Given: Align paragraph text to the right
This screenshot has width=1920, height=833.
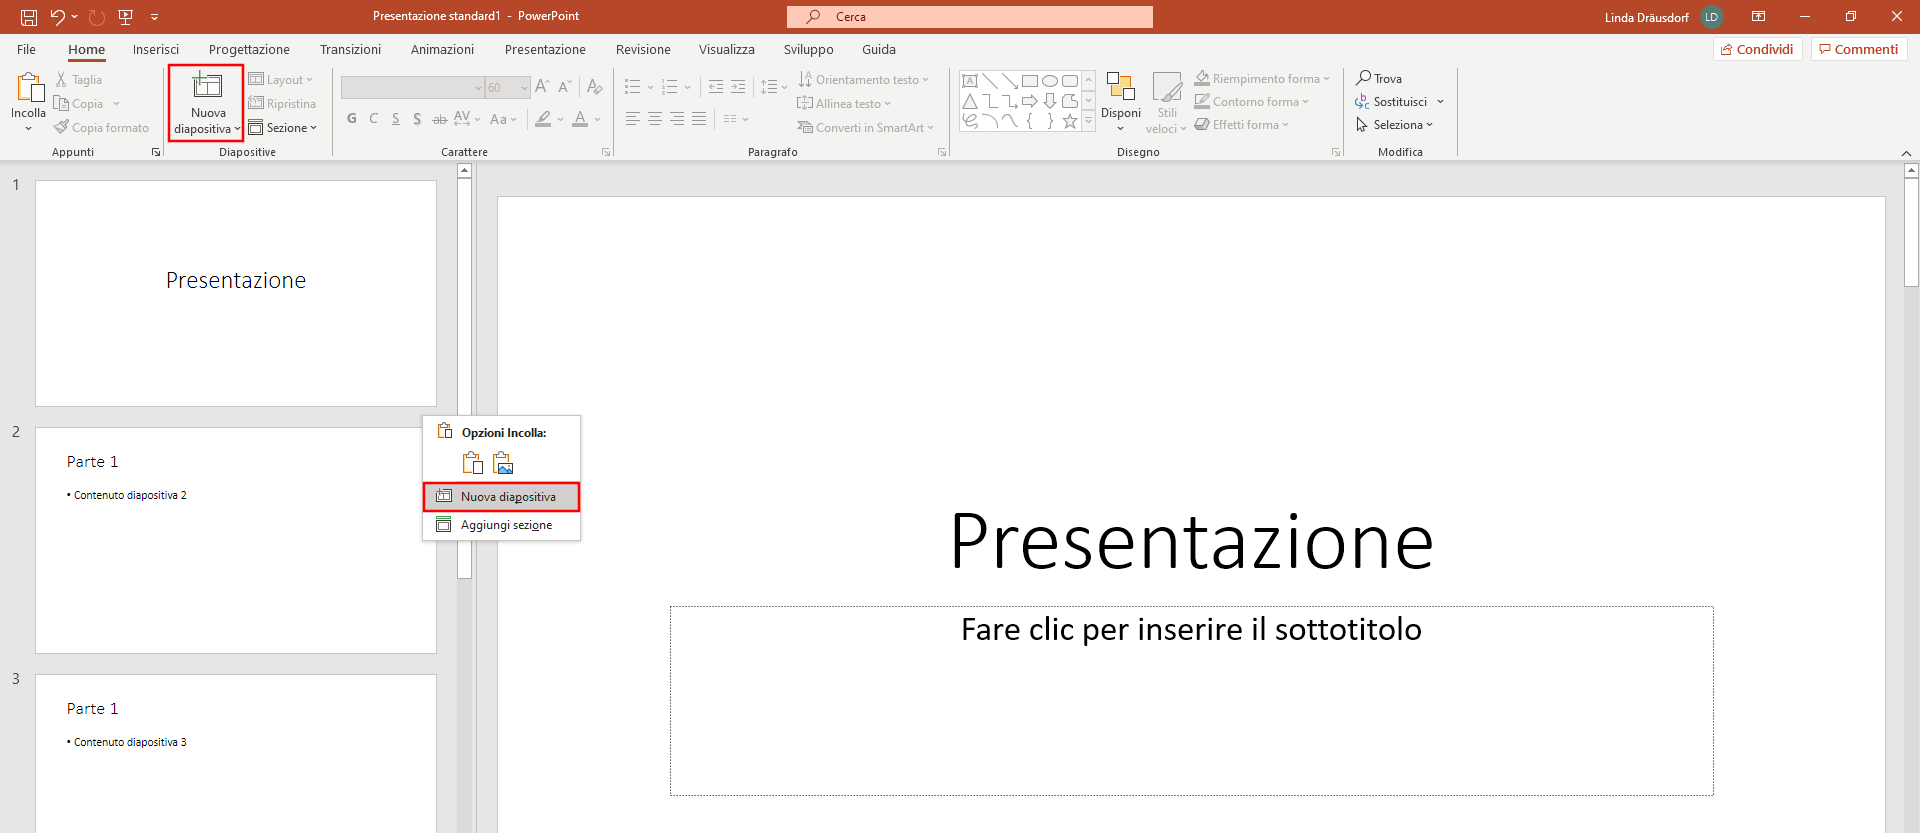Looking at the screenshot, I should coord(677,118).
